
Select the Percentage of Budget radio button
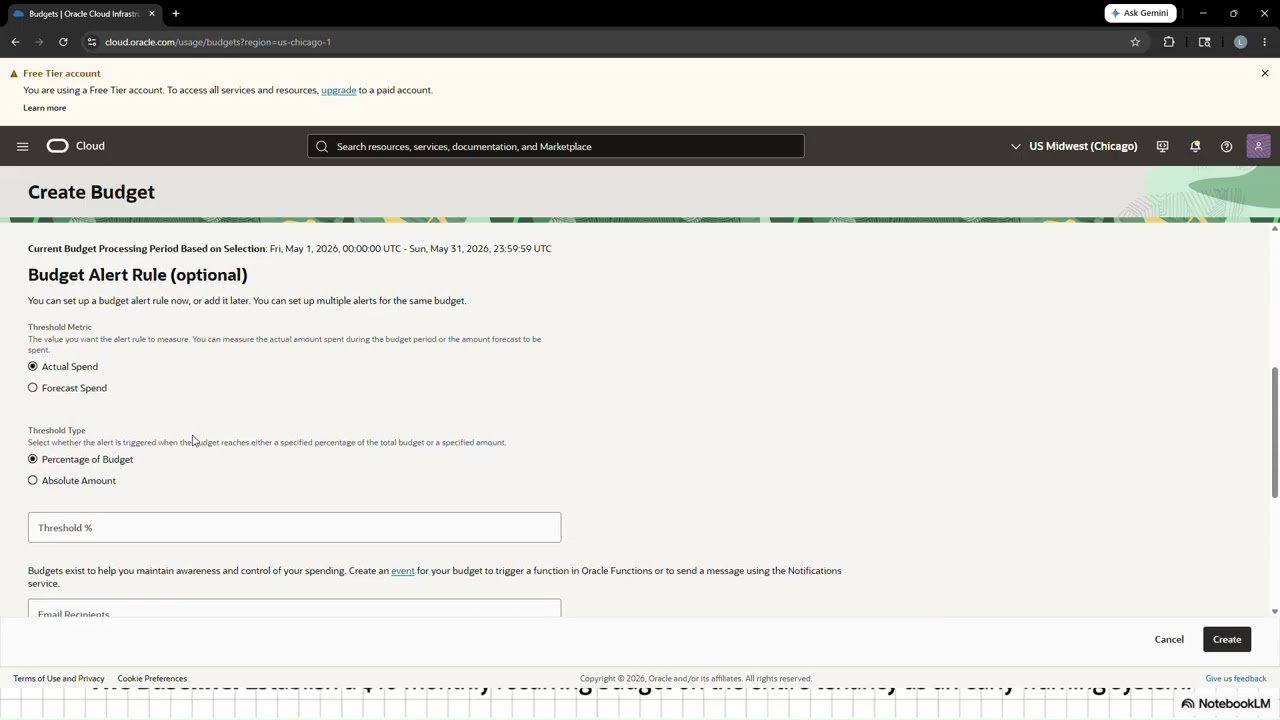tap(33, 459)
